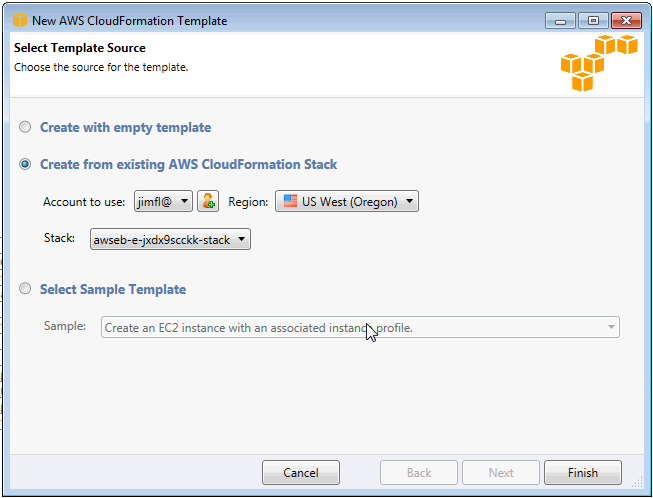653x498 pixels.
Task: Close the dialog with the red X
Action: [x=626, y=20]
